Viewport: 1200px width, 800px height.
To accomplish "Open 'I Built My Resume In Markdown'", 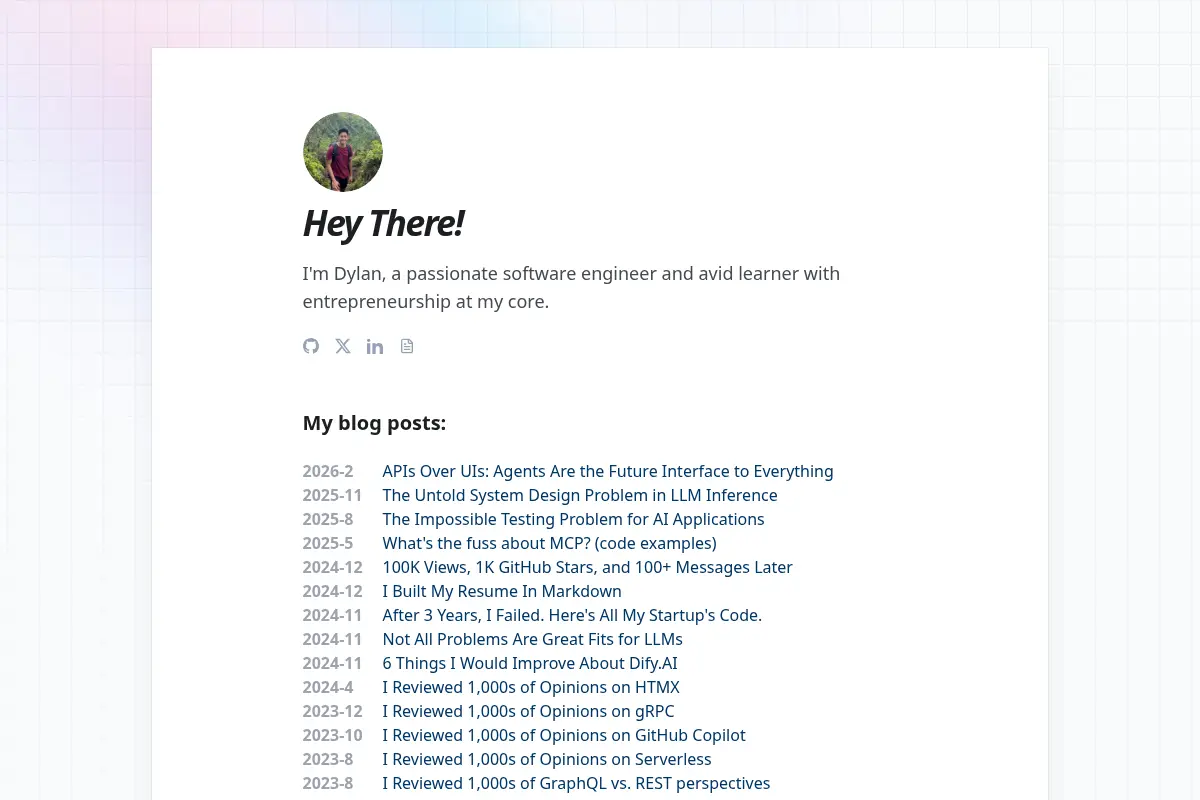I will 502,591.
